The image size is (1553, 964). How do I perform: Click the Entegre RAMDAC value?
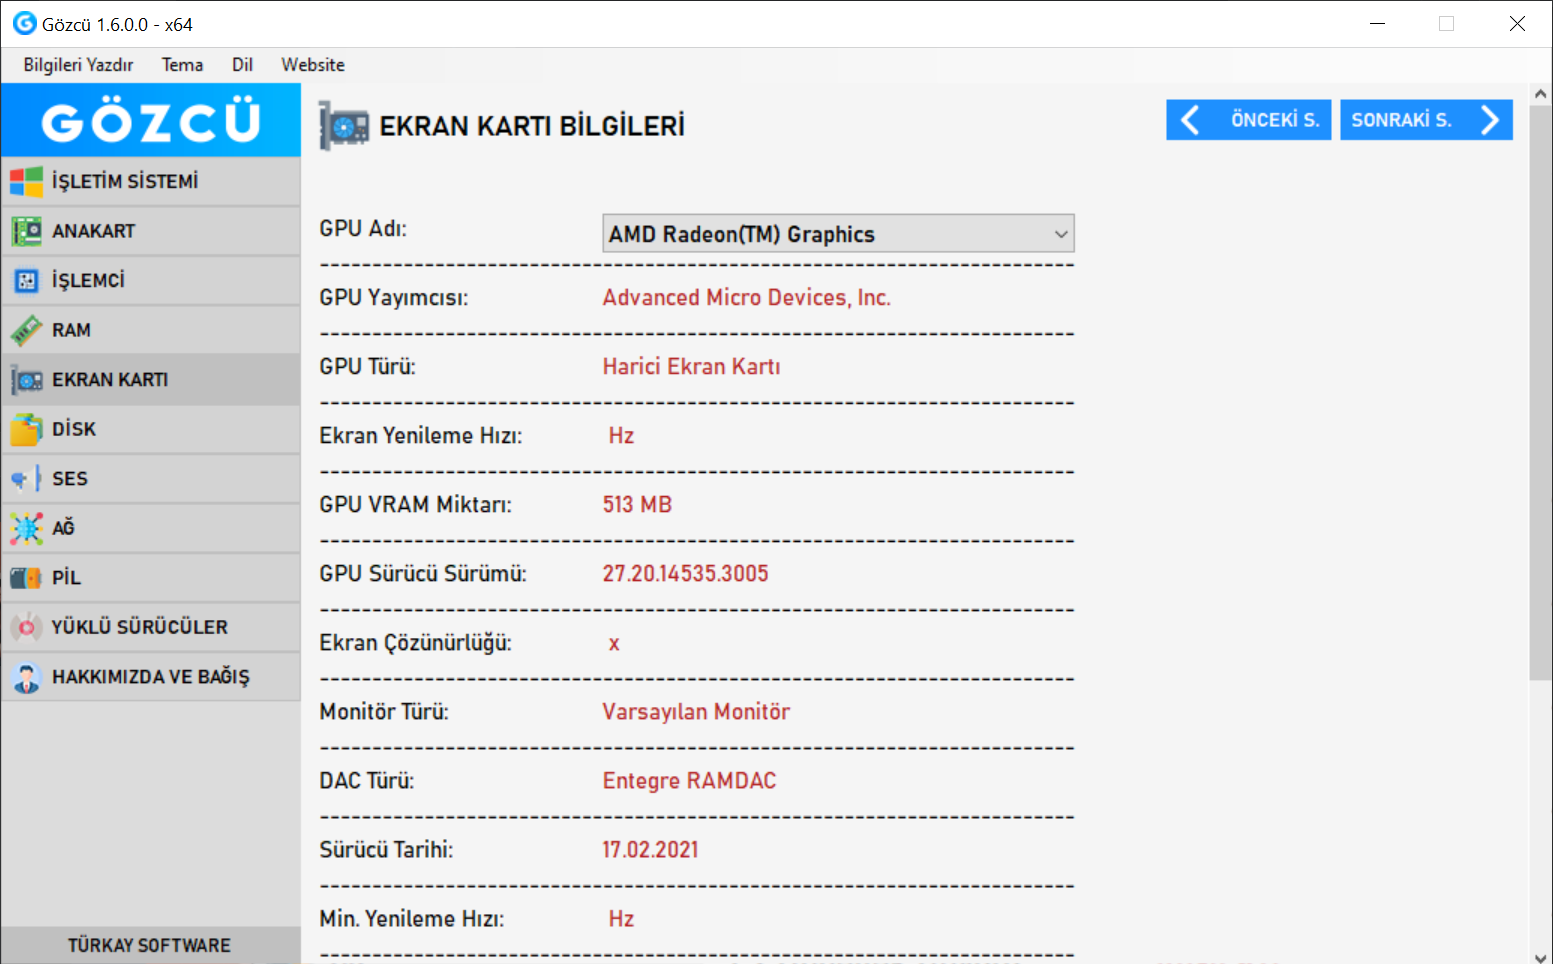tap(689, 781)
